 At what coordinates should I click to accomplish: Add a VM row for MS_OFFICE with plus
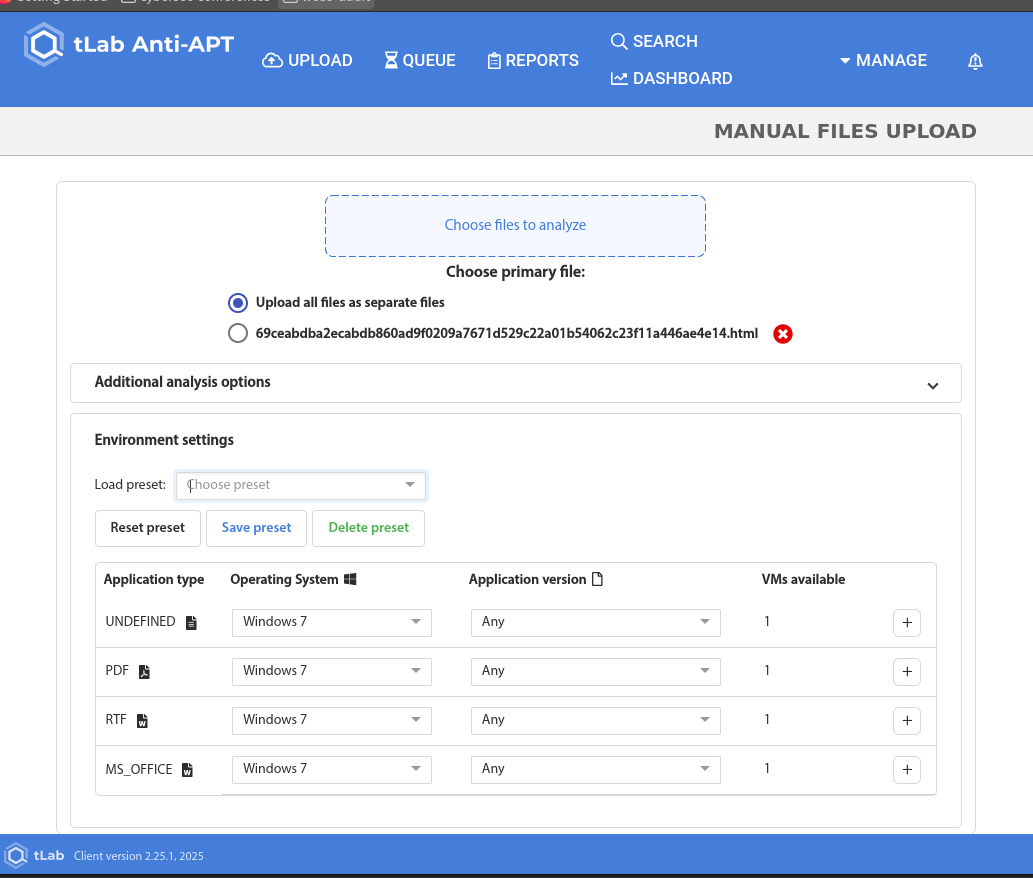tap(907, 769)
